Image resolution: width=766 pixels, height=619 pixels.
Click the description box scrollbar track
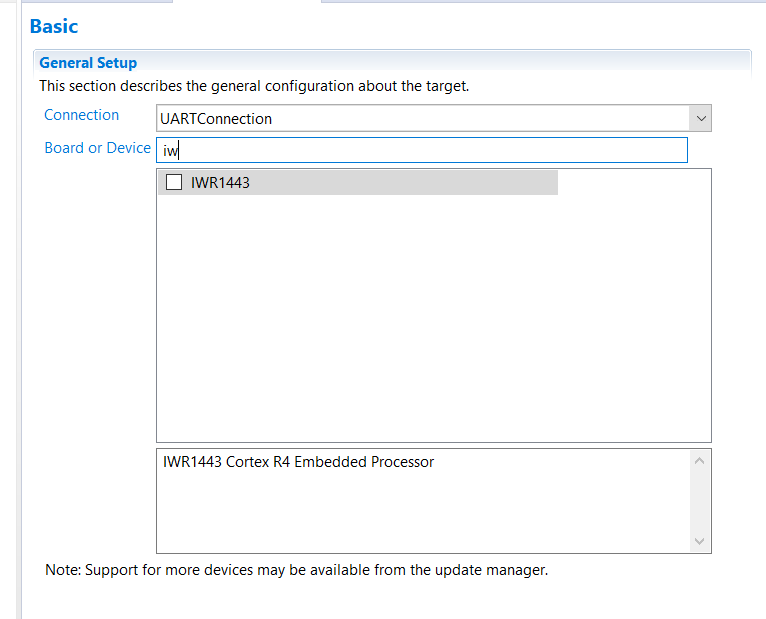(700, 500)
